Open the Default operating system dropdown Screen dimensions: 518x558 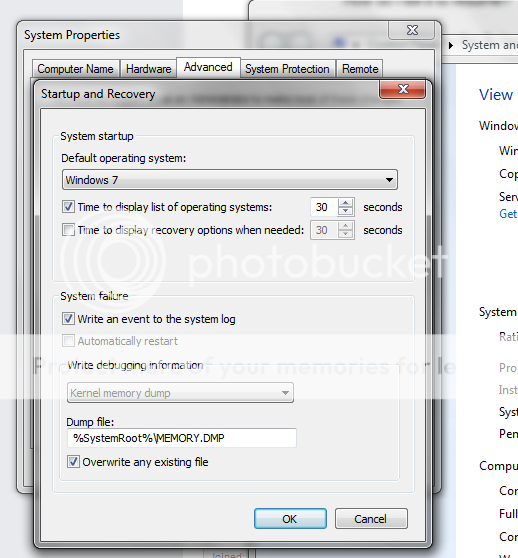[230, 180]
